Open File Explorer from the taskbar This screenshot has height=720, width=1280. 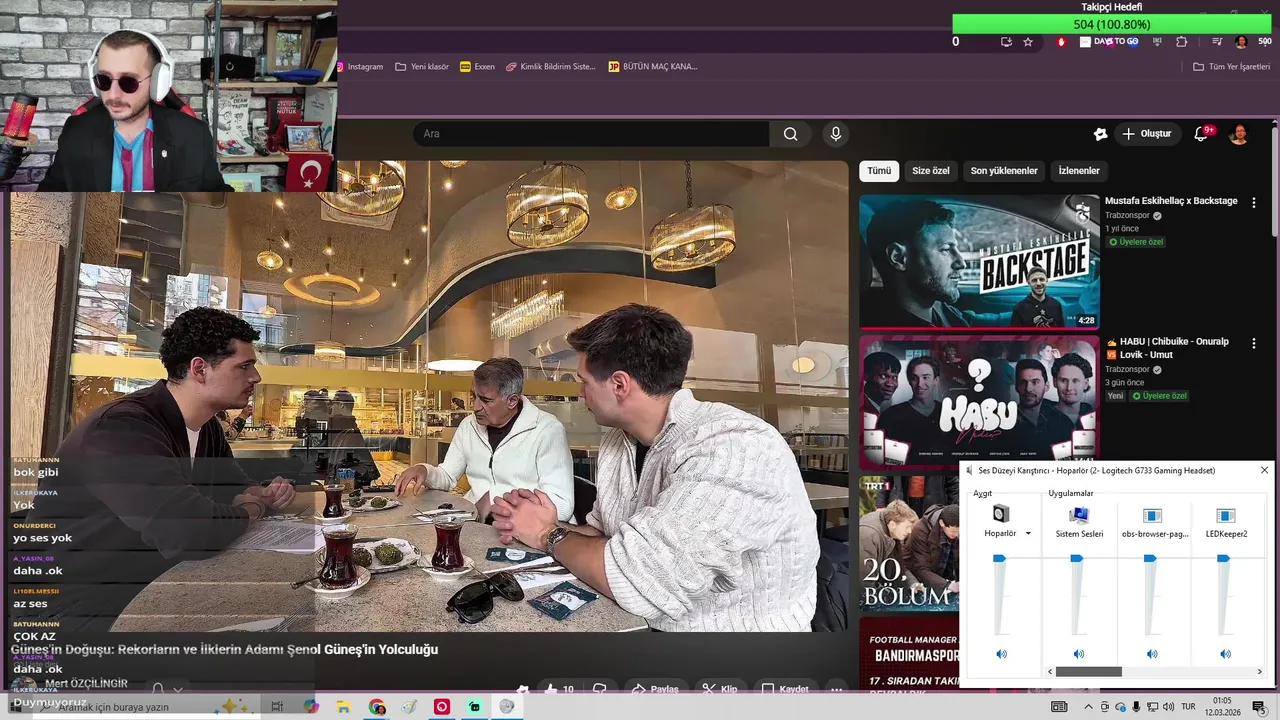pos(343,707)
